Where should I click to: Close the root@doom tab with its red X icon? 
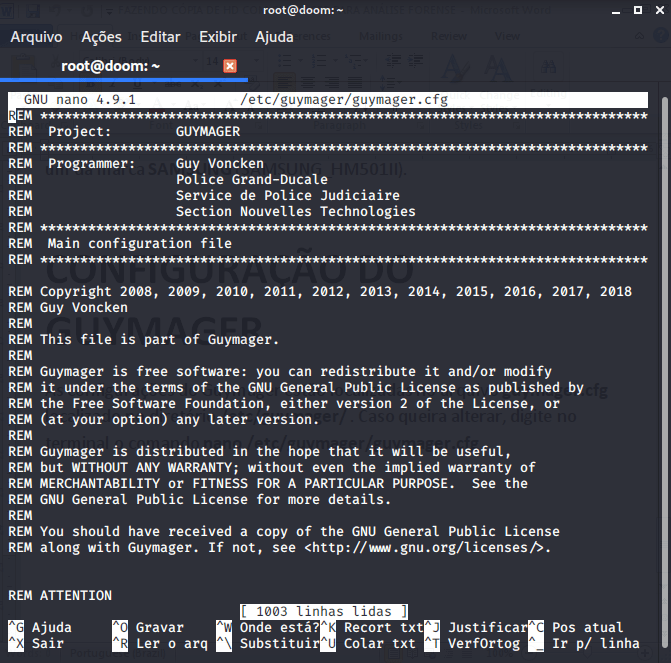230,66
